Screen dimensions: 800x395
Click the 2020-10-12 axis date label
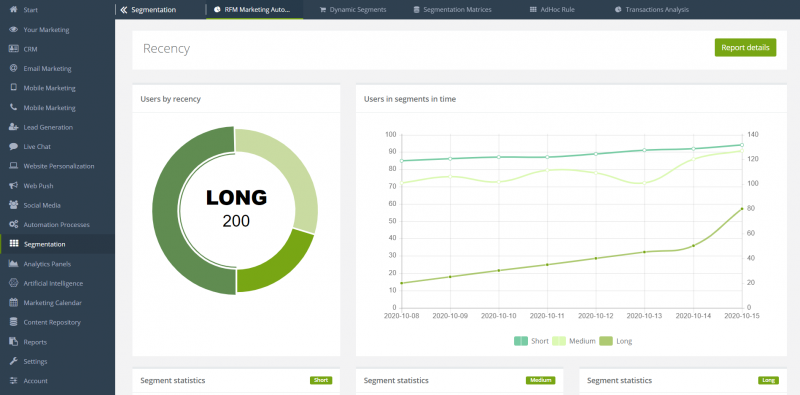pyautogui.click(x=595, y=316)
